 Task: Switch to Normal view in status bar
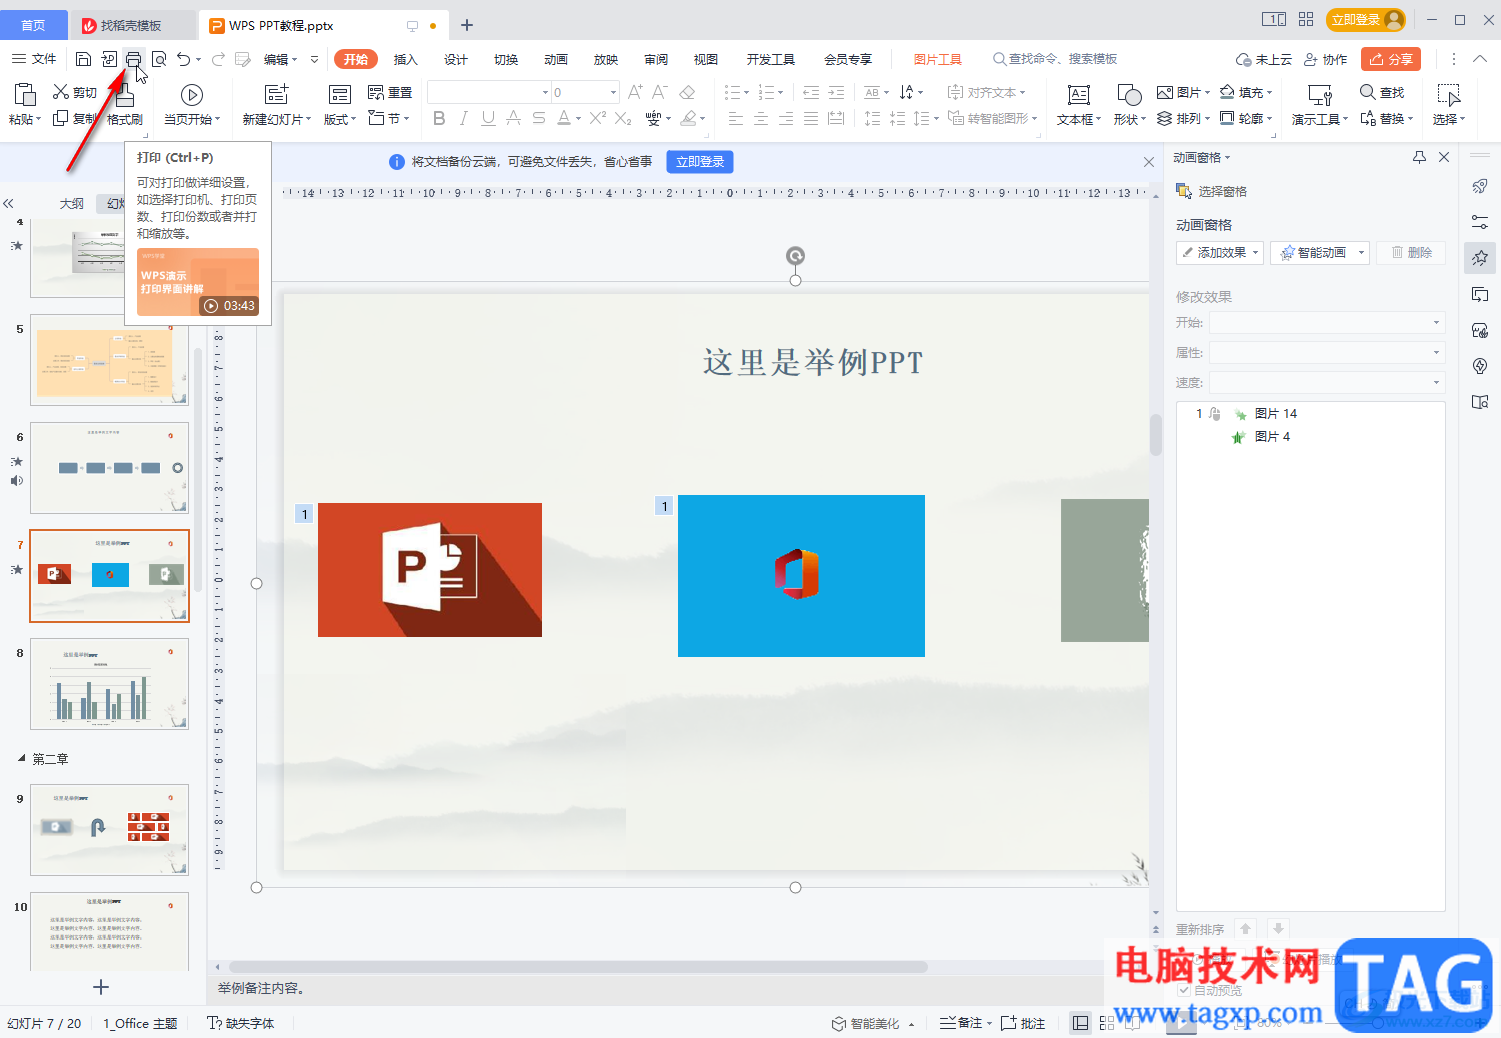pos(1080,1023)
